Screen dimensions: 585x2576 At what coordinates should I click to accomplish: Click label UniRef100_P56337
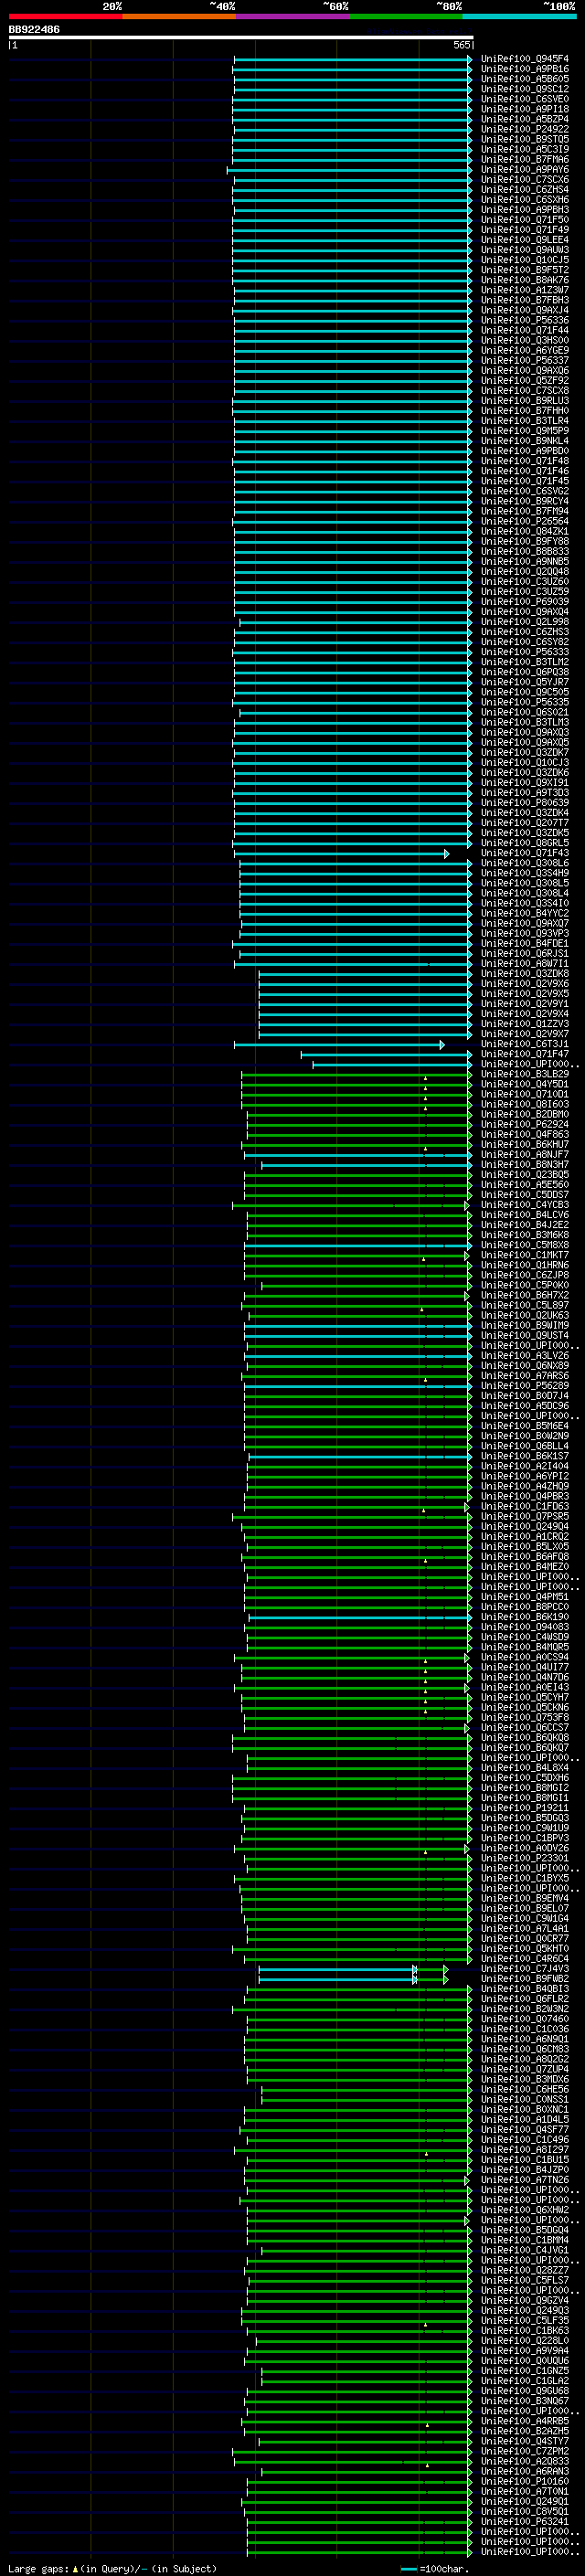pyautogui.click(x=524, y=360)
